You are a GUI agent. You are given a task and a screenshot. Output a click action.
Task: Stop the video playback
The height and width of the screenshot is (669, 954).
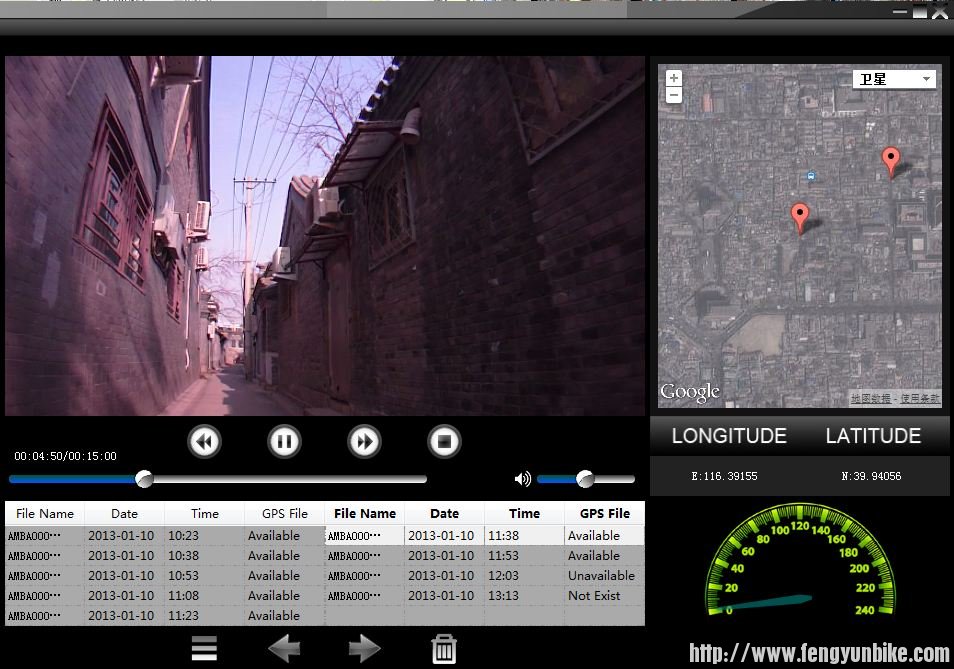click(444, 441)
